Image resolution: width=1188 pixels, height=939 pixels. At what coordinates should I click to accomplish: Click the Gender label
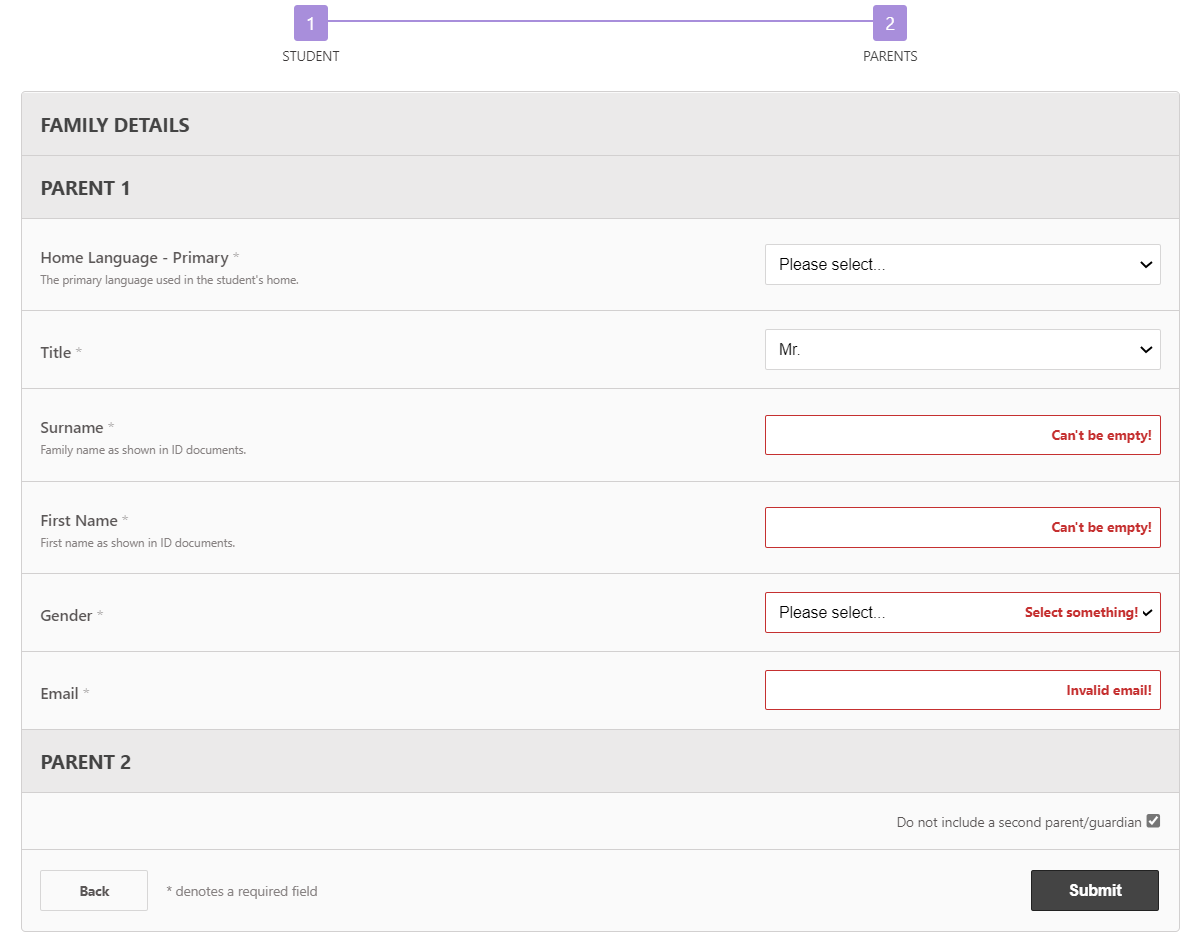click(x=66, y=615)
